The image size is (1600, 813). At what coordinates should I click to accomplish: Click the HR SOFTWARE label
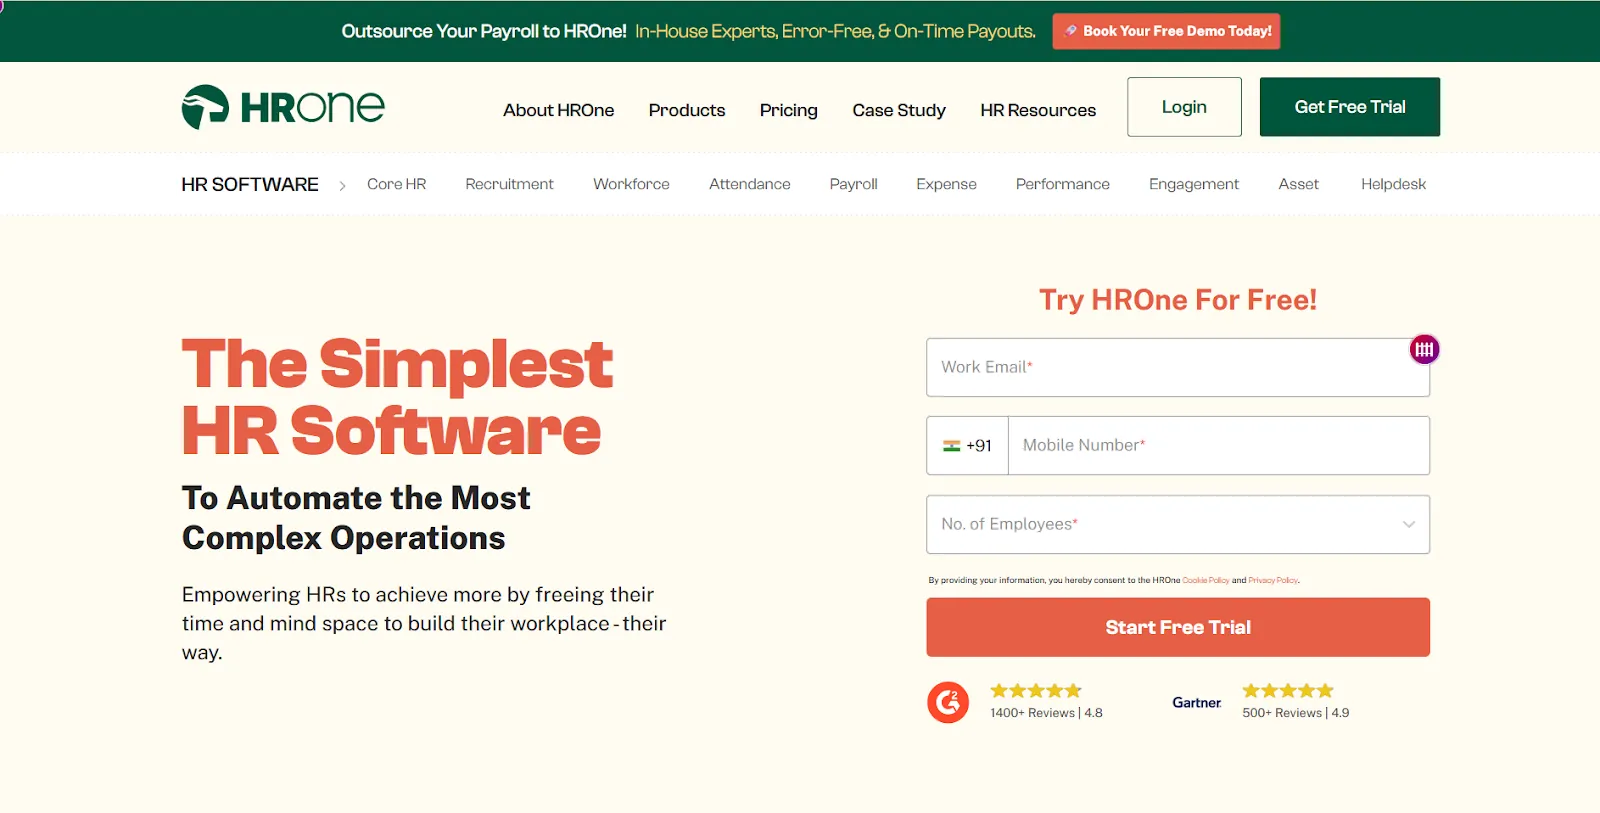(x=250, y=185)
